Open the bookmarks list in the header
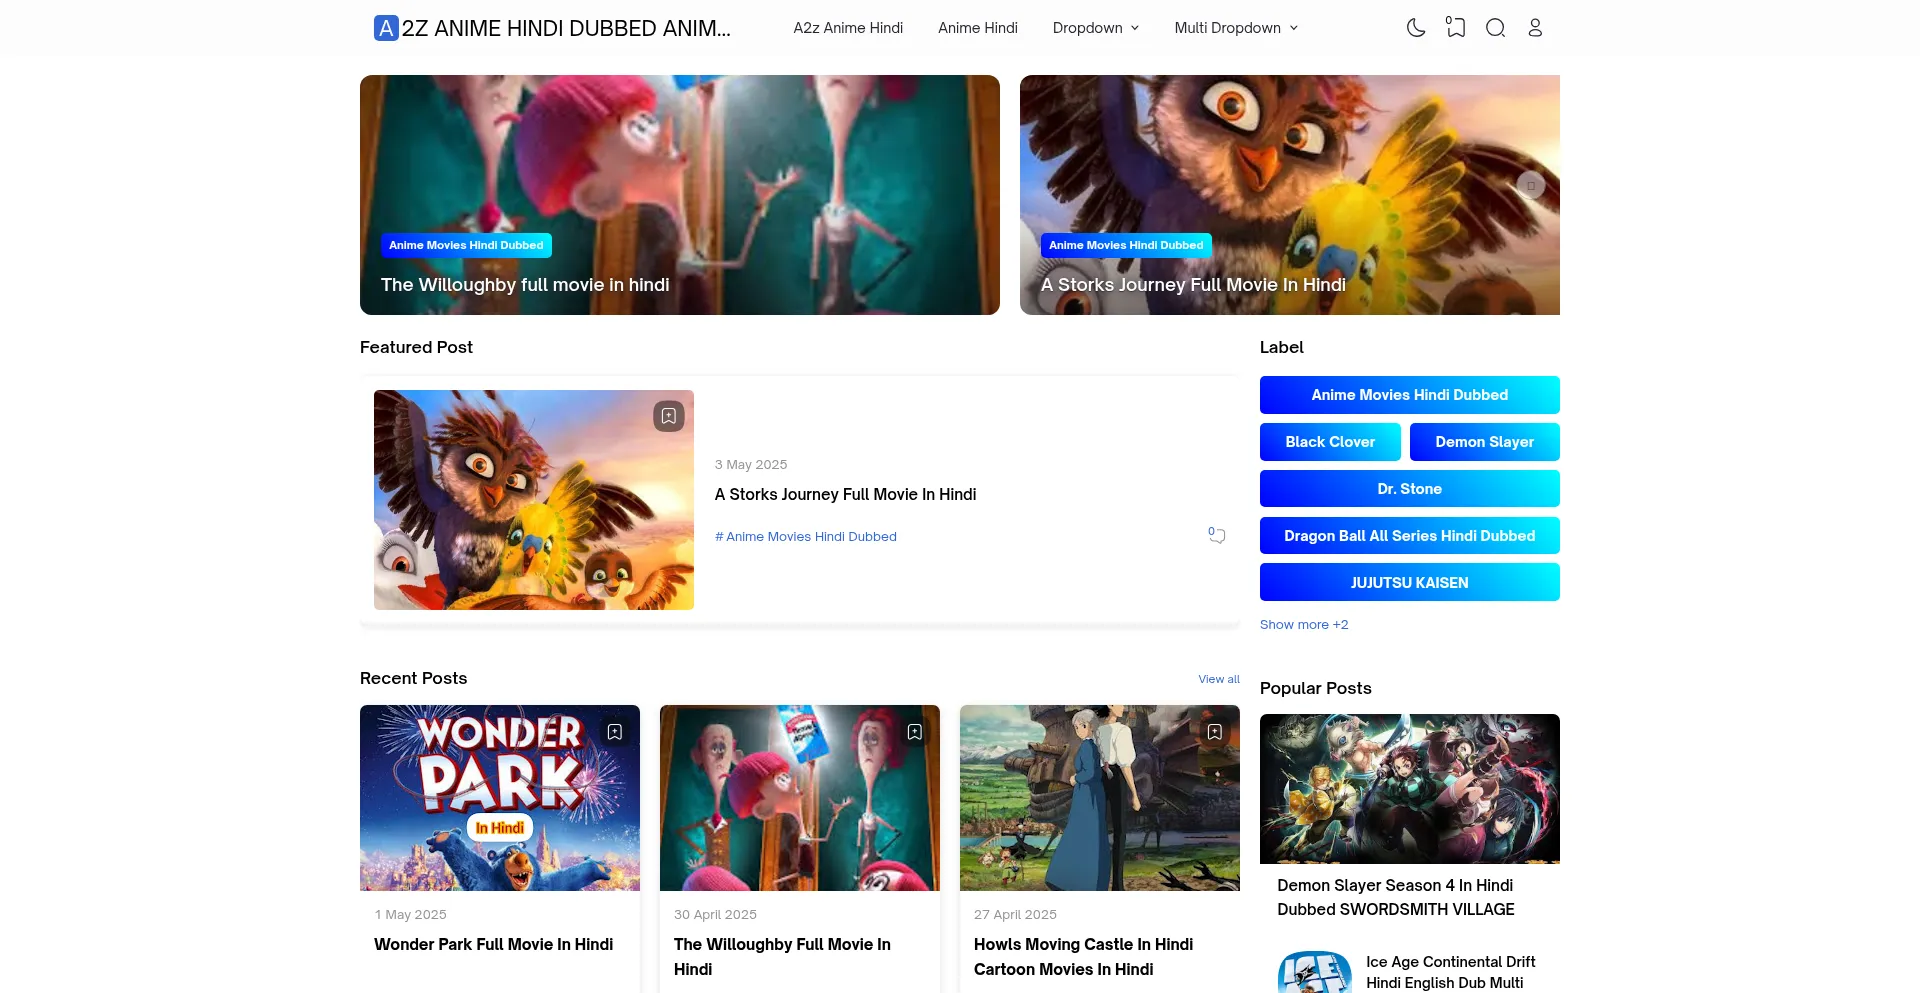This screenshot has width=1920, height=993. tap(1456, 28)
